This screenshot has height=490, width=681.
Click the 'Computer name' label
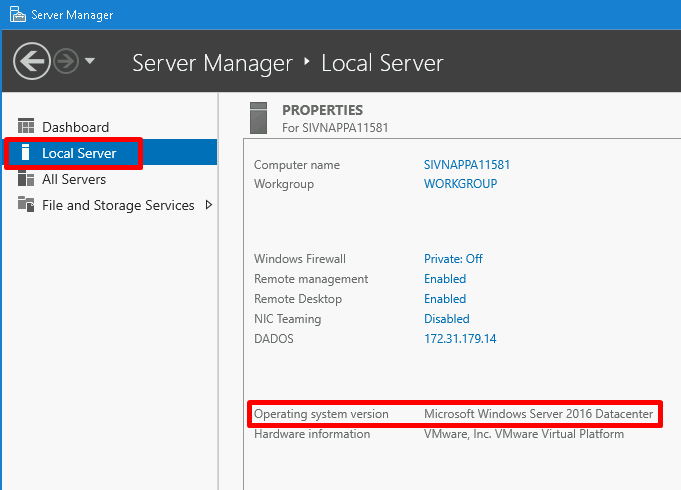click(297, 165)
